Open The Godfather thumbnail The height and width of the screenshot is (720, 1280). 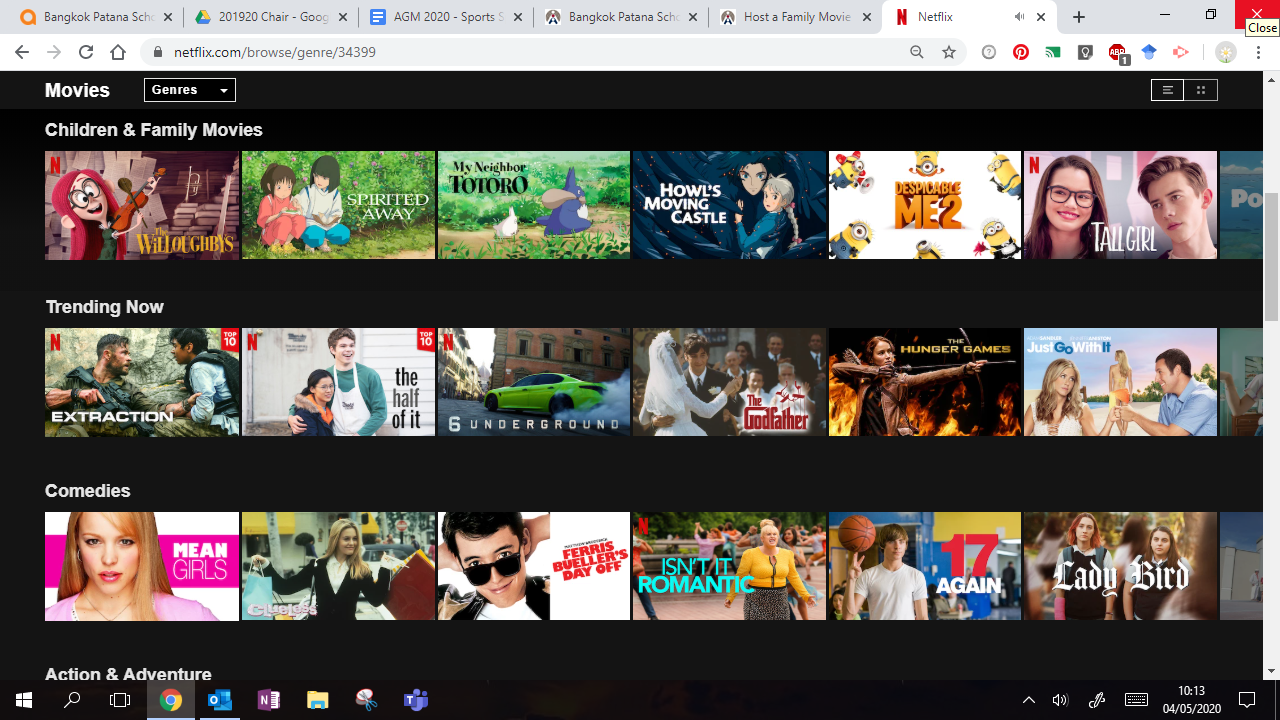pyautogui.click(x=730, y=382)
